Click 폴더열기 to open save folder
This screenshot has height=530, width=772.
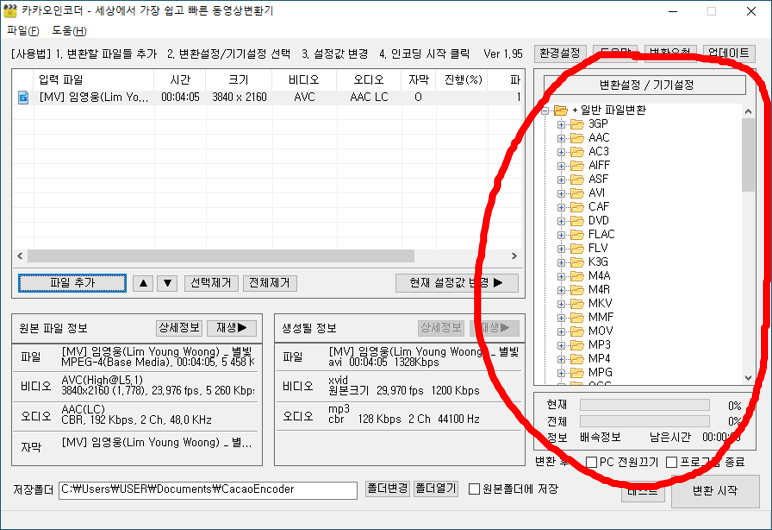(436, 489)
